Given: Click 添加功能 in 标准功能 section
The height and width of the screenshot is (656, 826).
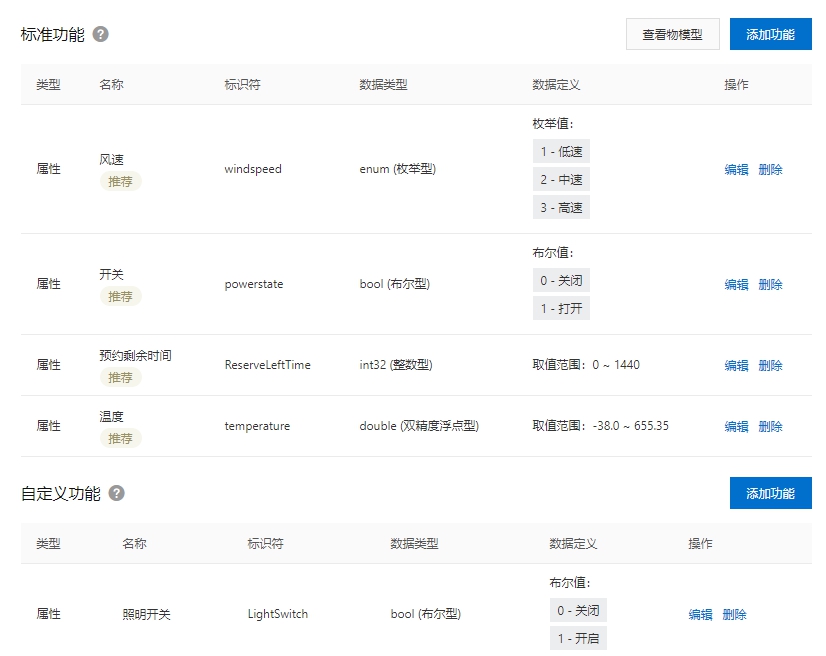Looking at the screenshot, I should coord(771,34).
